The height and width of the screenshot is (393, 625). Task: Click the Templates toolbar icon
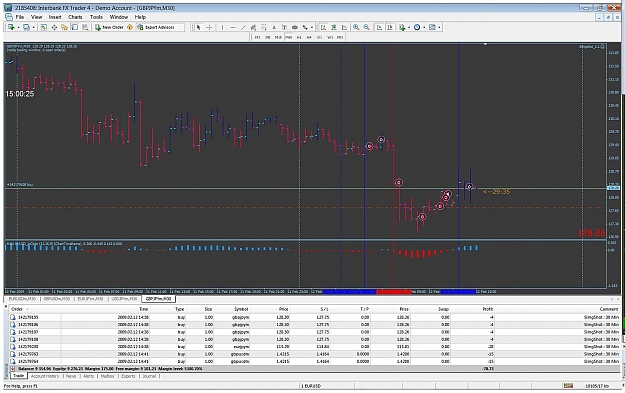(432, 27)
